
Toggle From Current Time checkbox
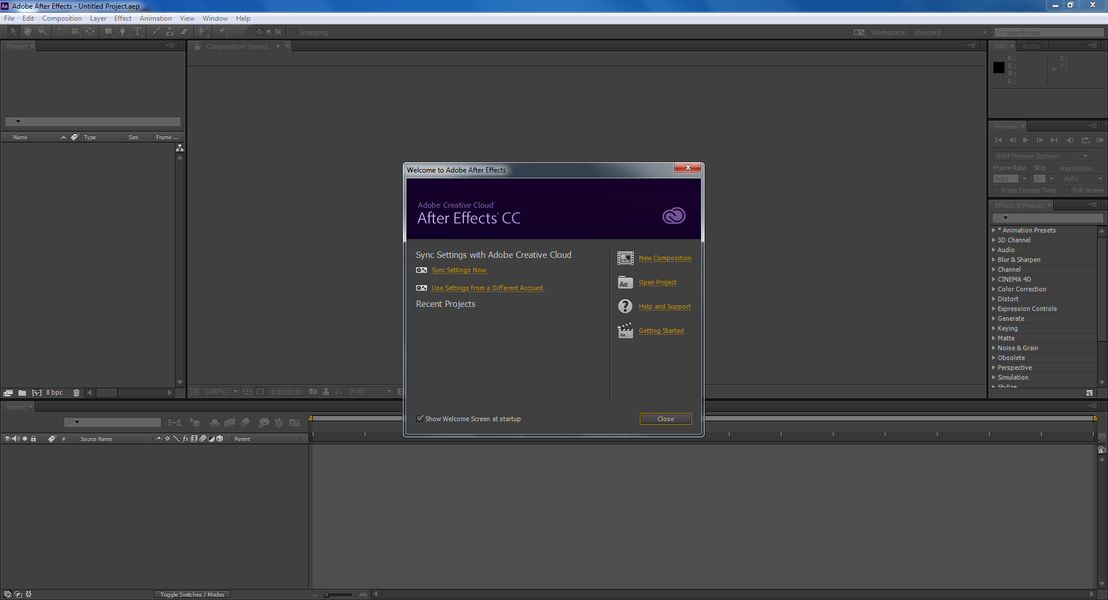click(996, 191)
